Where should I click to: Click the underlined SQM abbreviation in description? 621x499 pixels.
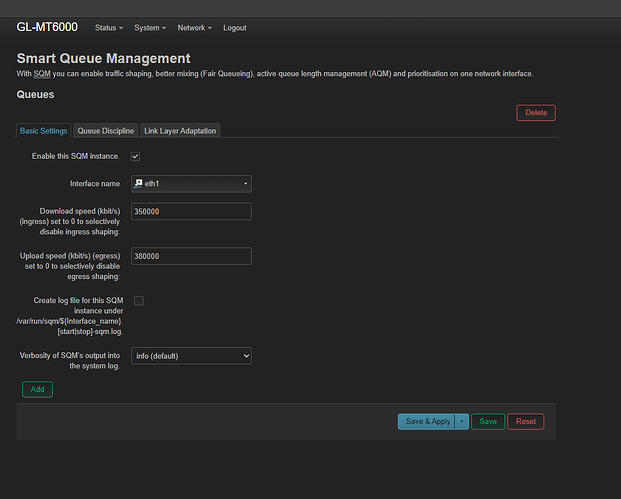pos(42,74)
